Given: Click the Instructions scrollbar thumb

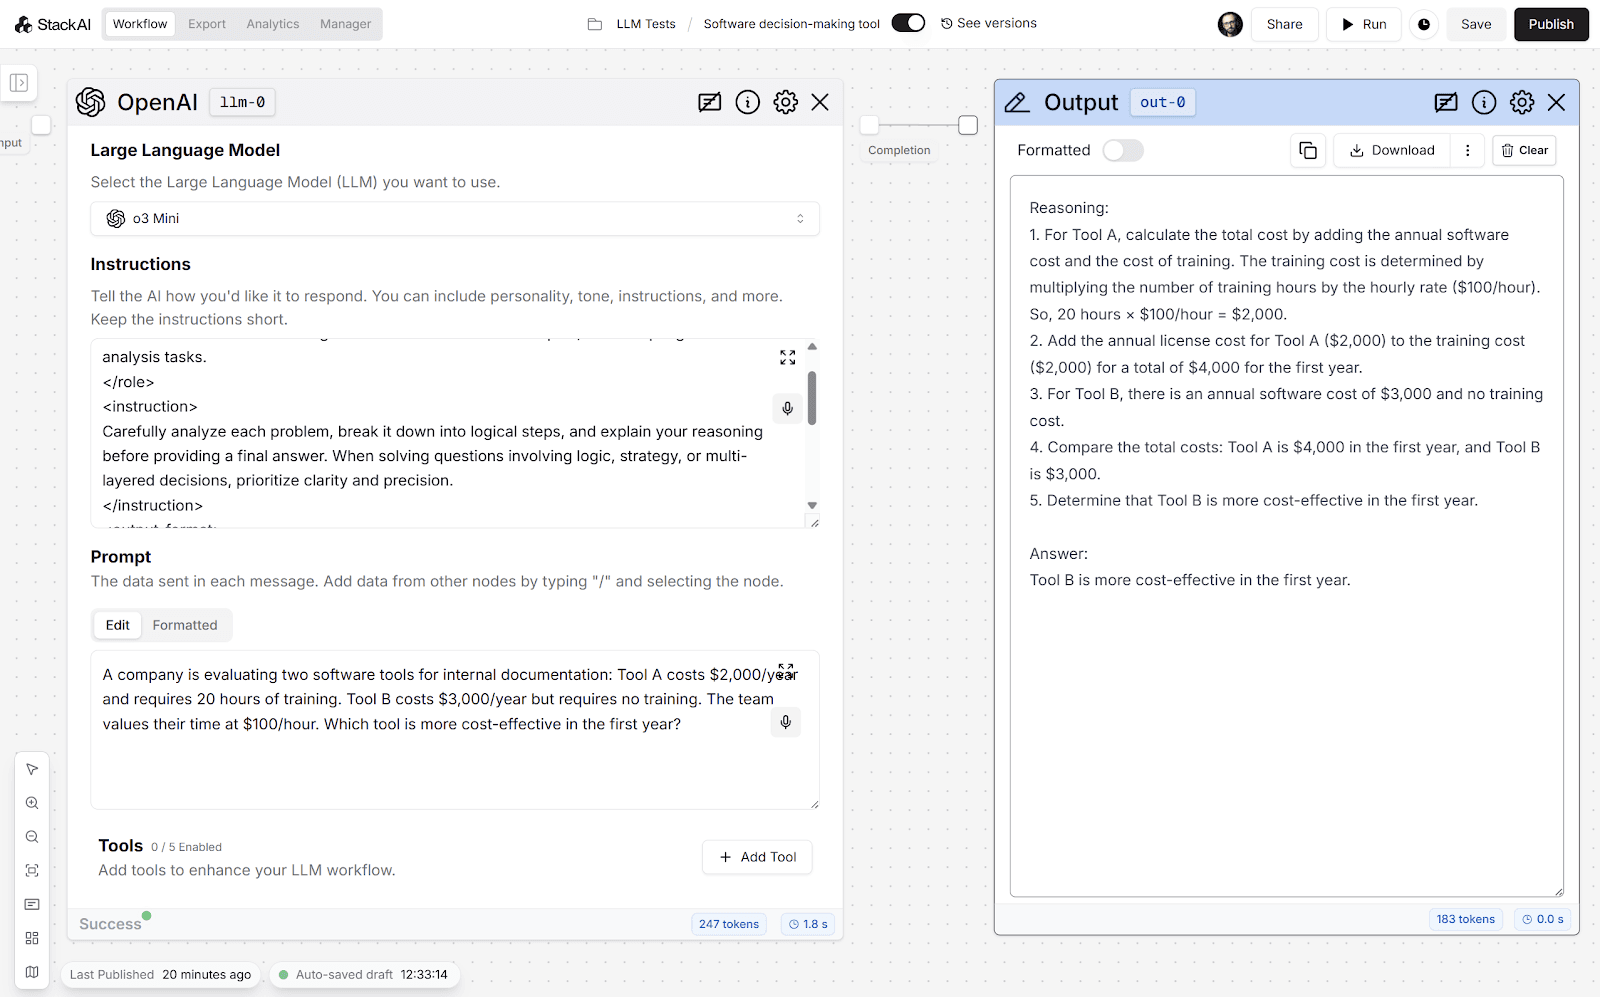Looking at the screenshot, I should pos(812,398).
